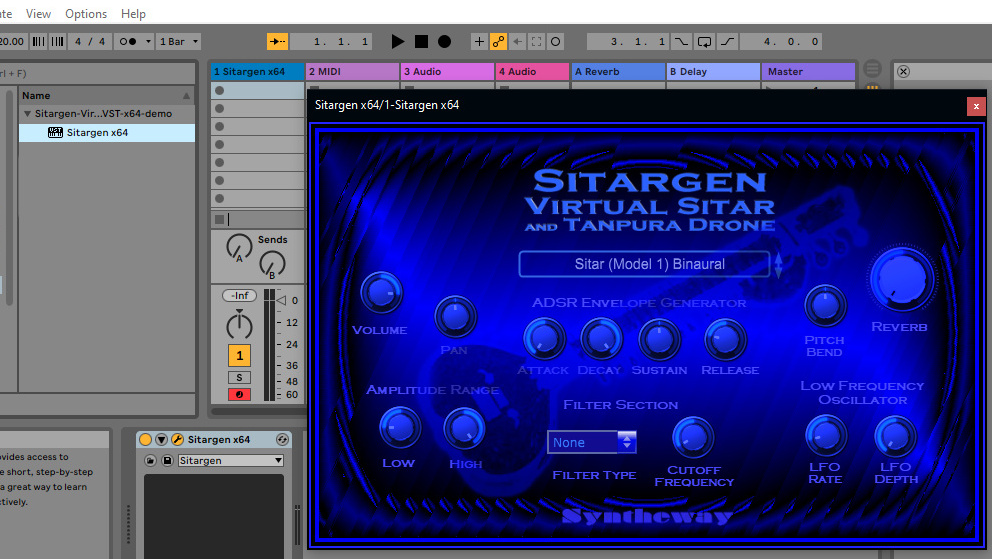Open the Help menu
Image resolution: width=992 pixels, height=559 pixels.
pyautogui.click(x=133, y=13)
